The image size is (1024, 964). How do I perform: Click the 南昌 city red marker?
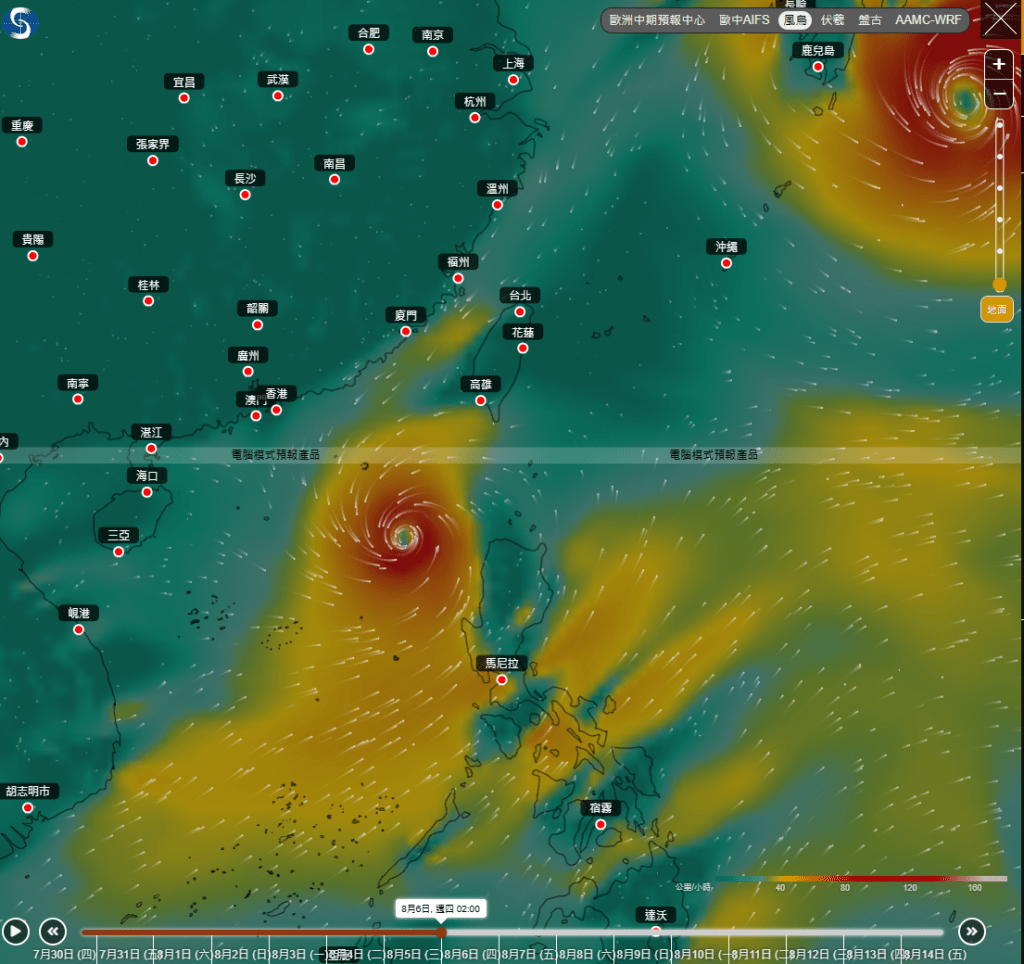tap(334, 180)
